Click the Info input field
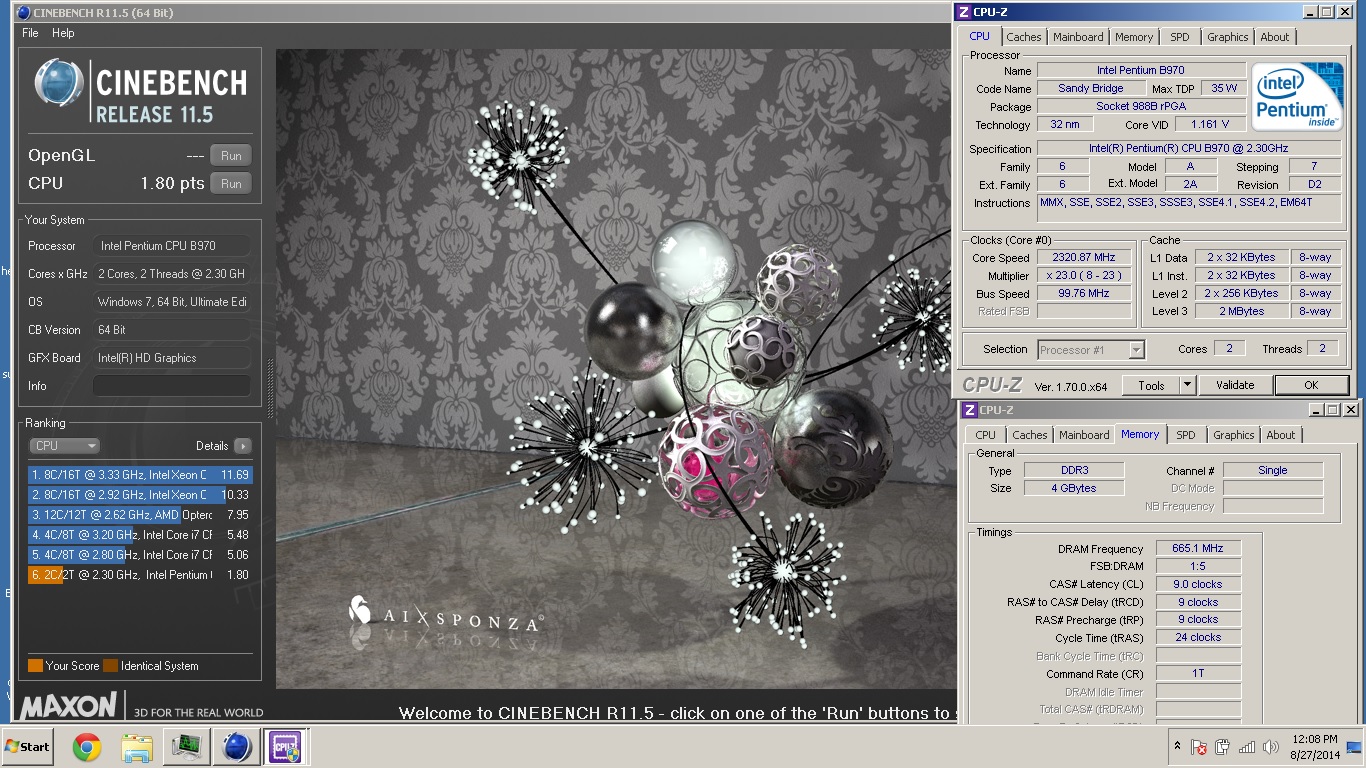Screen dimensions: 1366x768 (171, 386)
